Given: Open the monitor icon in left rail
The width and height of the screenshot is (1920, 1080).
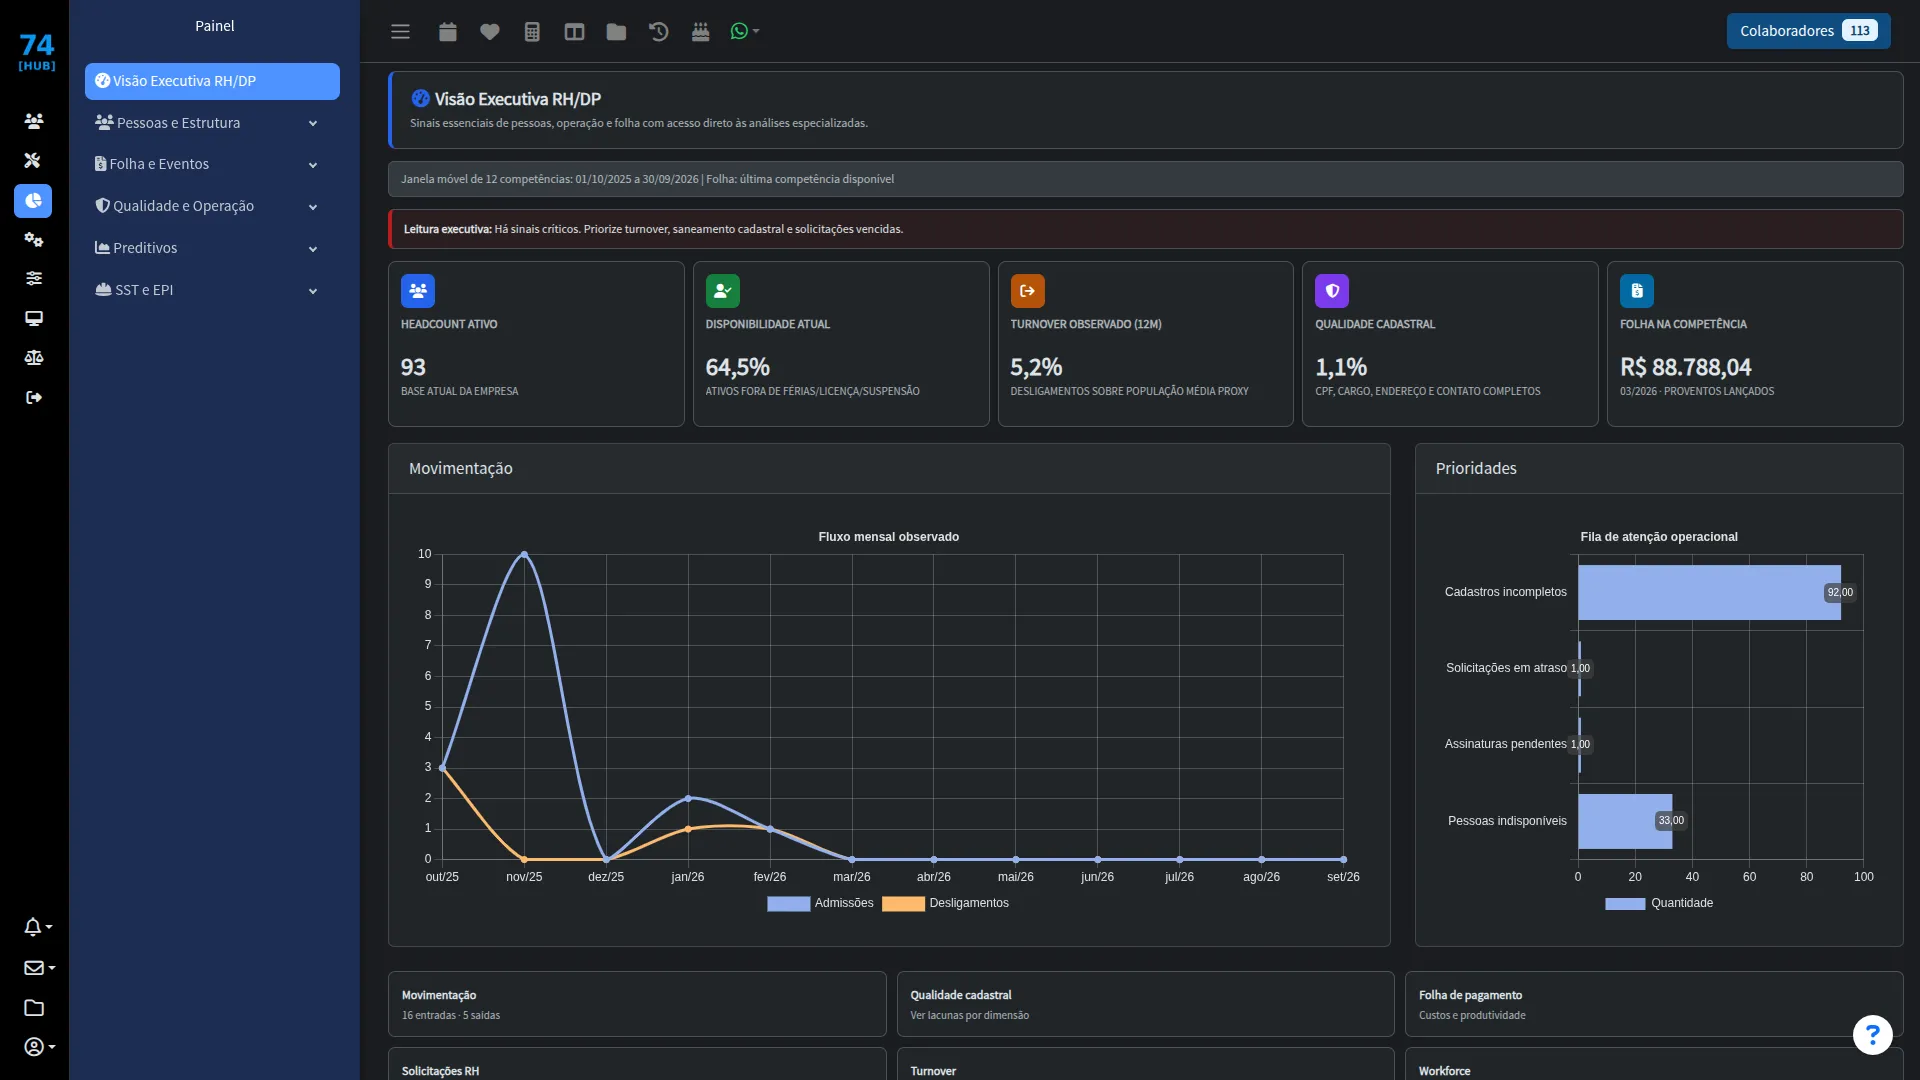Looking at the screenshot, I should (x=33, y=318).
